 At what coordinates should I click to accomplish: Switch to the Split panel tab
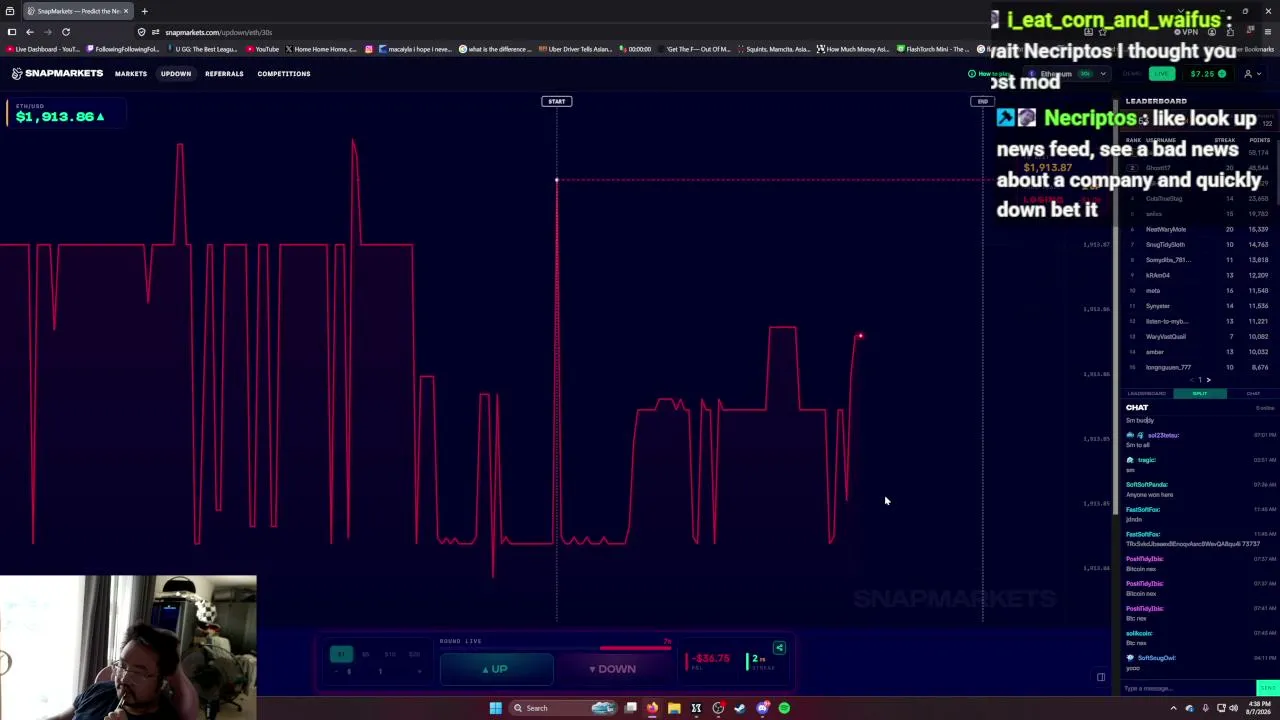[x=1199, y=393]
